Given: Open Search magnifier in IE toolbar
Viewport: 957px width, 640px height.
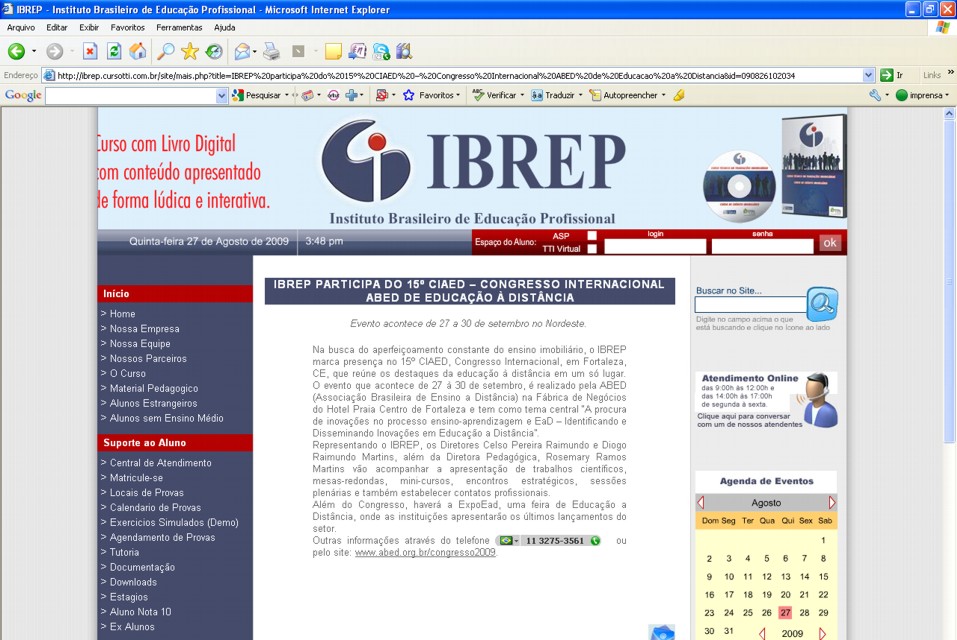Looking at the screenshot, I should pos(165,52).
